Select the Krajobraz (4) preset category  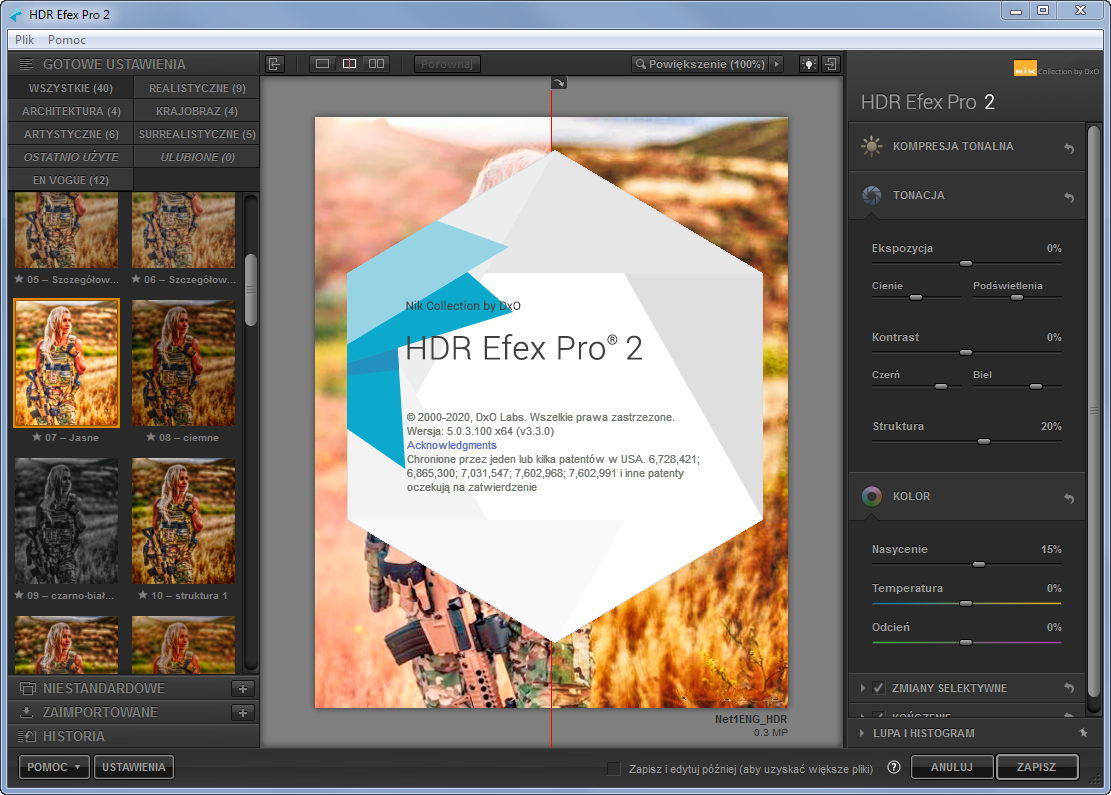click(x=197, y=111)
